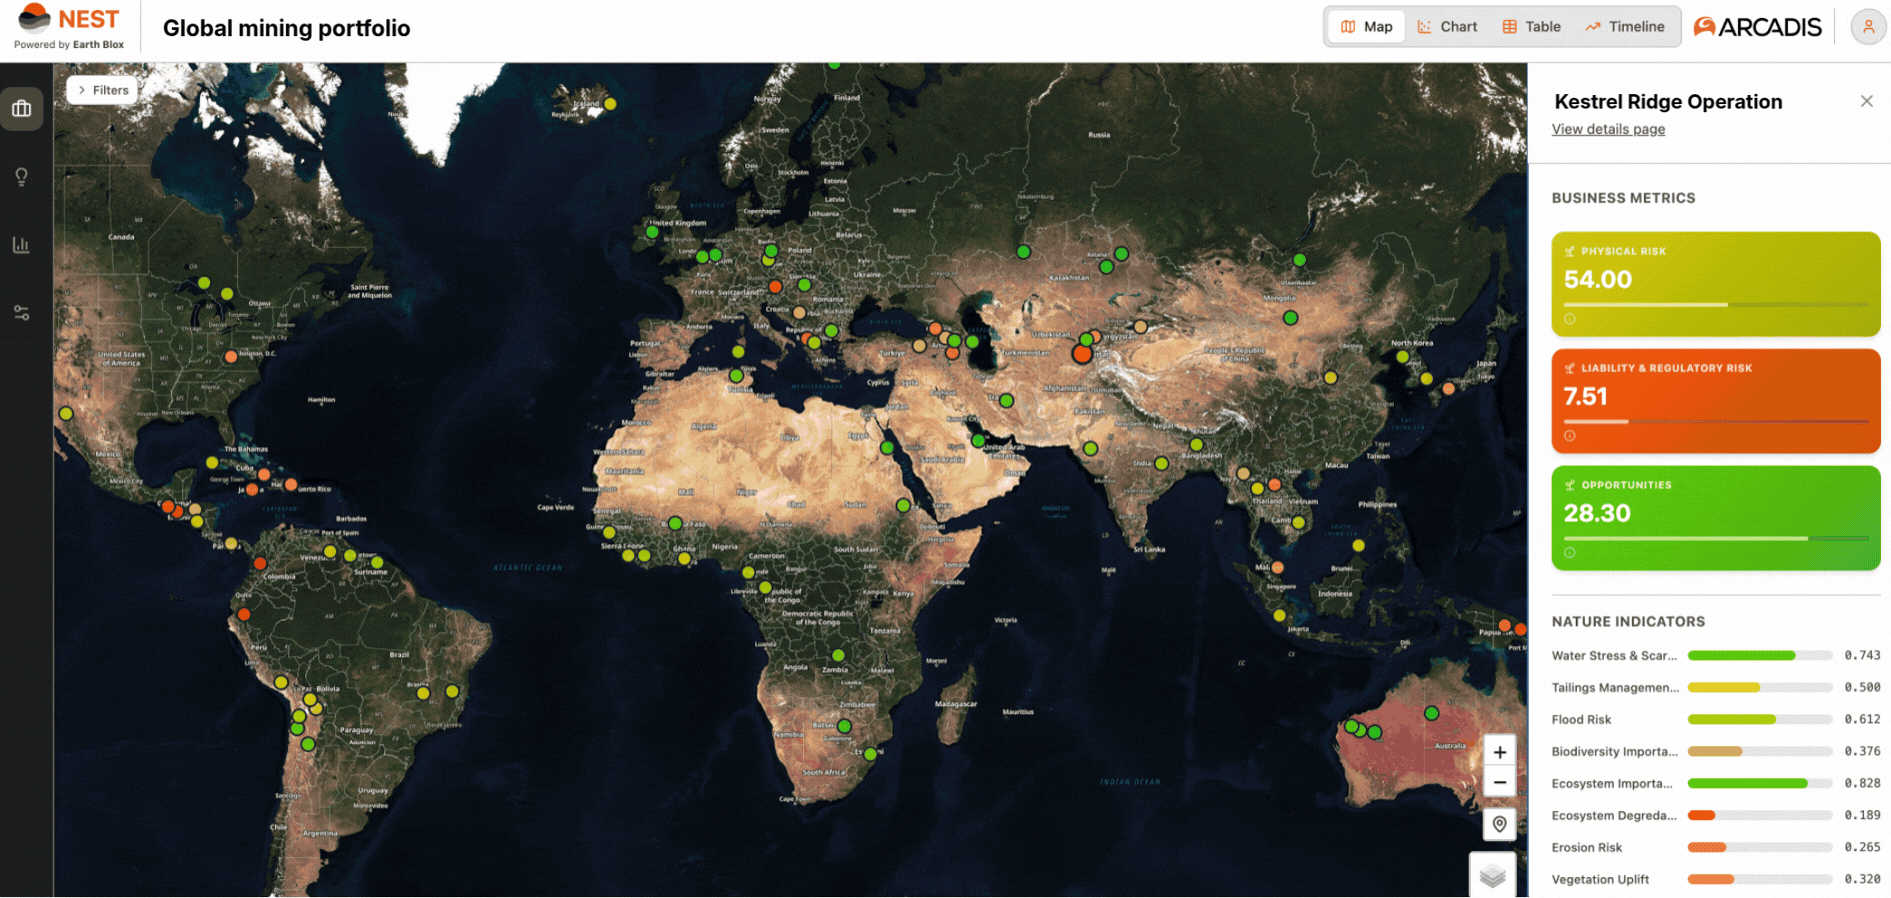Open the map layers button

click(x=1492, y=876)
